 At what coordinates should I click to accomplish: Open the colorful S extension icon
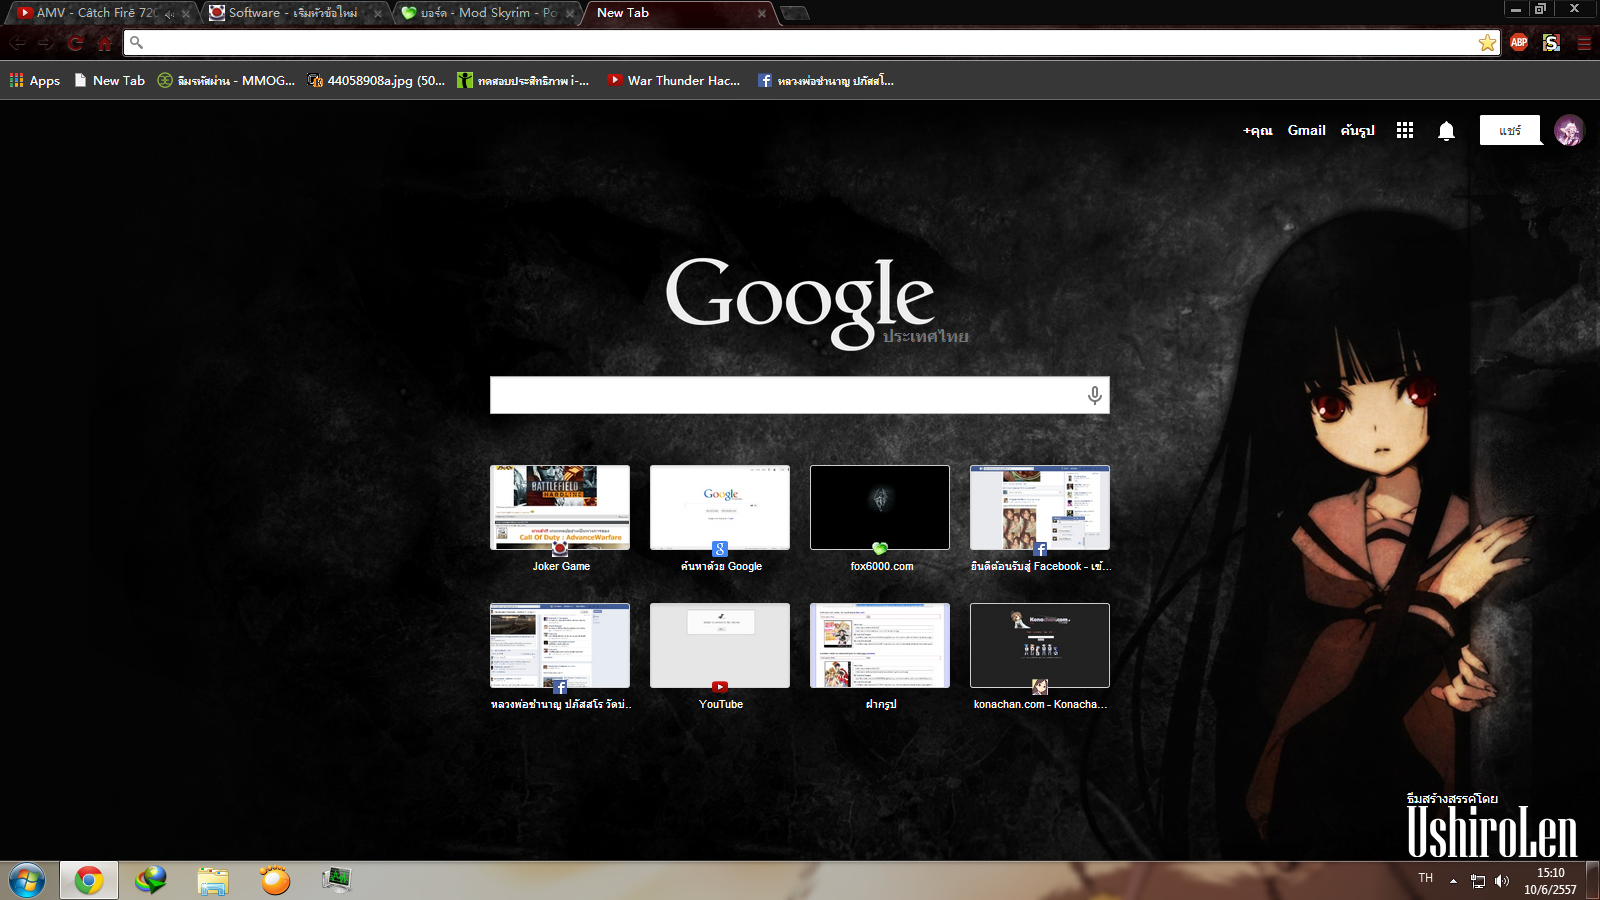1551,42
